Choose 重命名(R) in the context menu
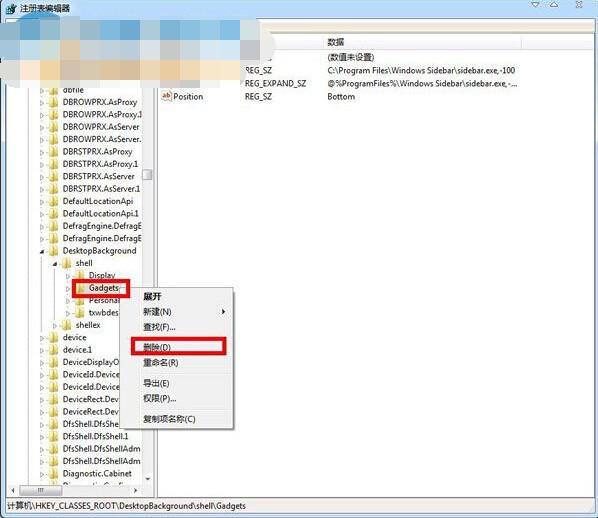This screenshot has height=518, width=598. point(161,362)
